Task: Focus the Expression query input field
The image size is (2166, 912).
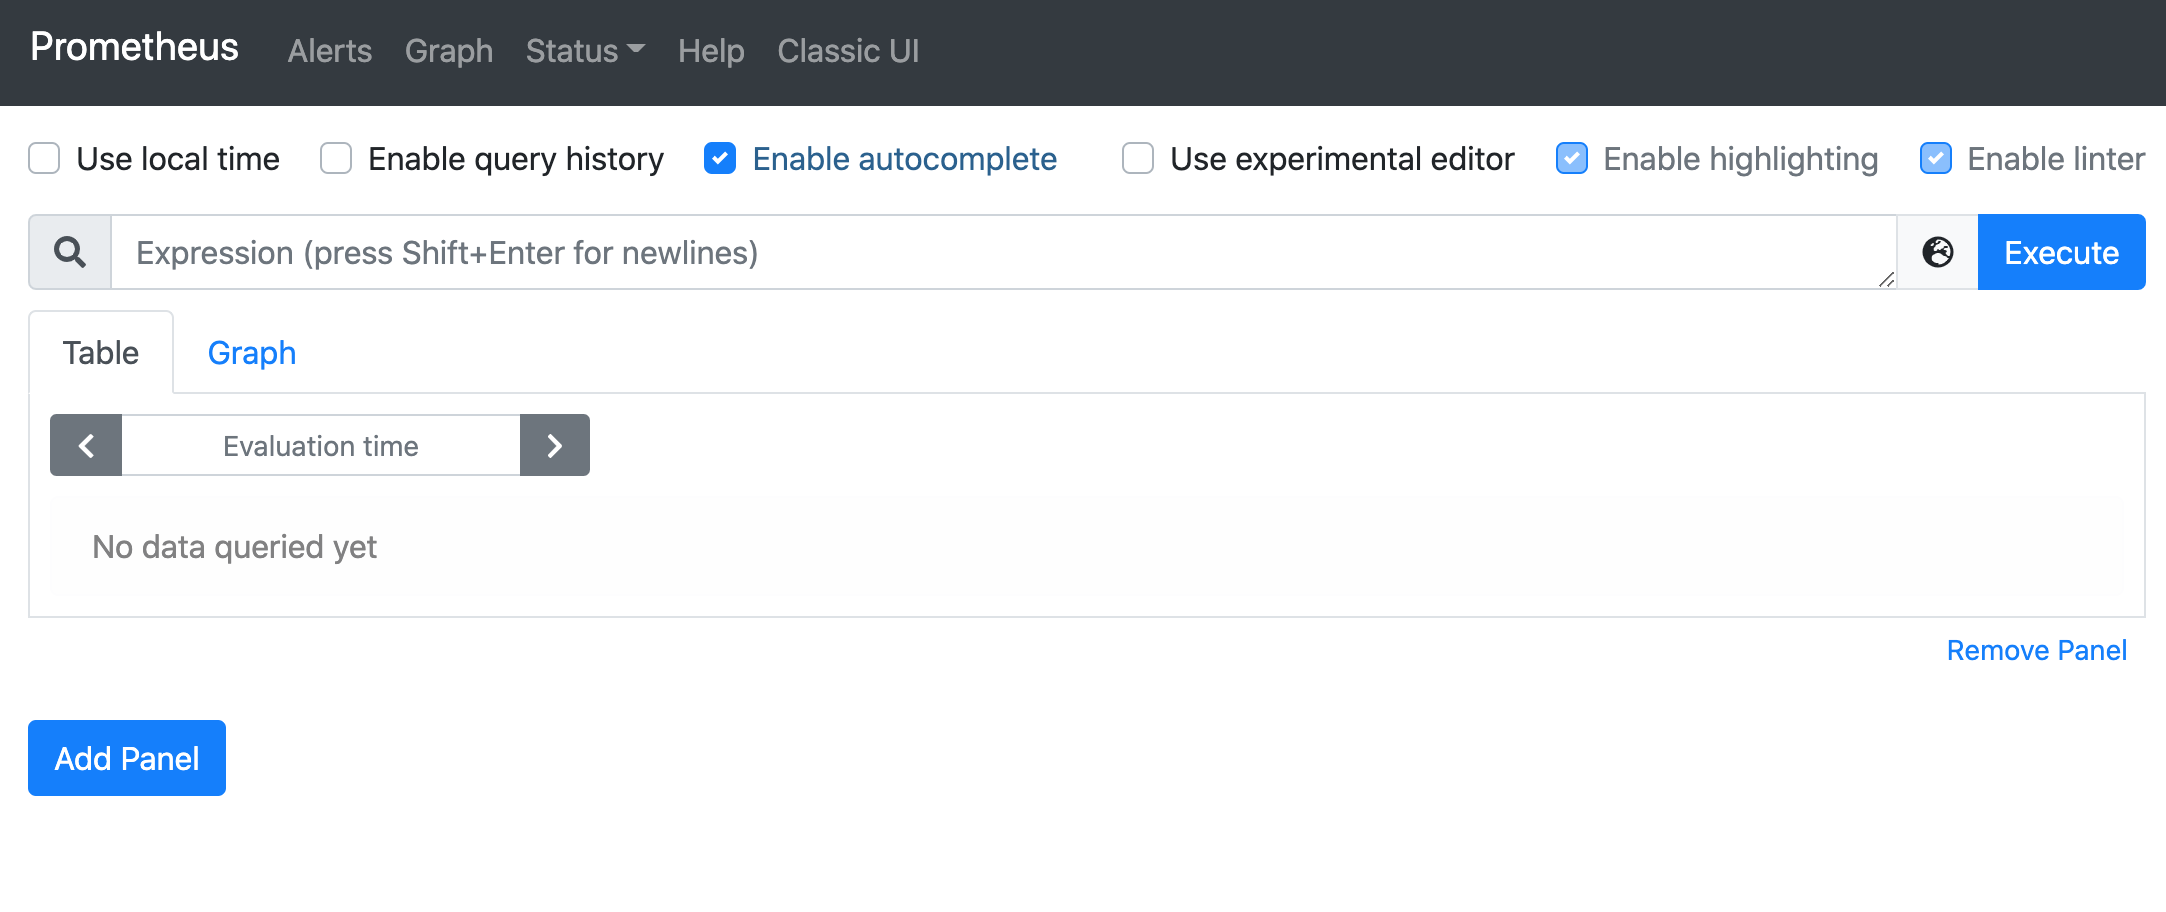Action: [x=1000, y=253]
